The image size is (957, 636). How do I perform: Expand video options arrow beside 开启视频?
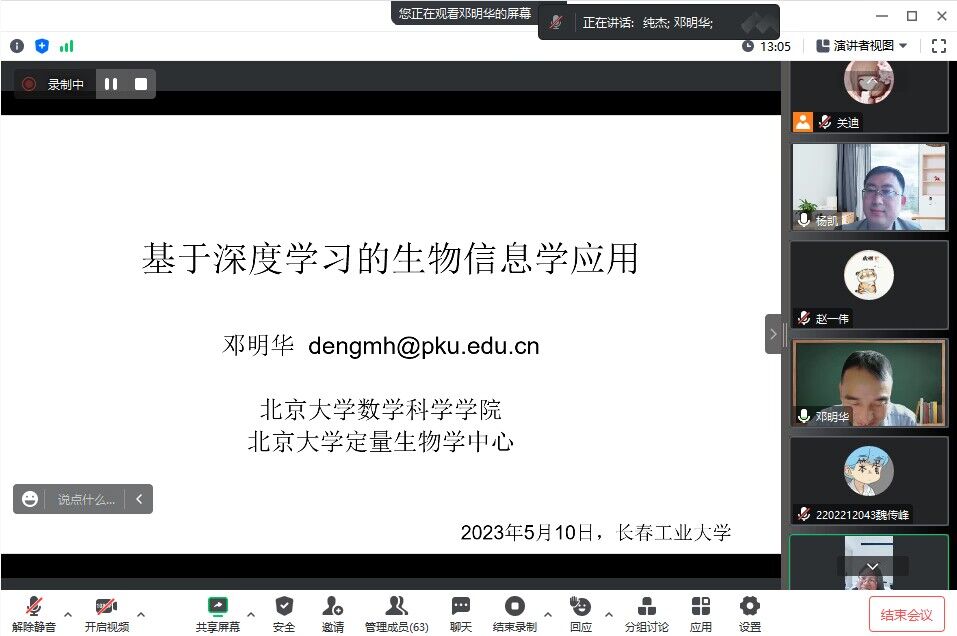[x=141, y=614]
